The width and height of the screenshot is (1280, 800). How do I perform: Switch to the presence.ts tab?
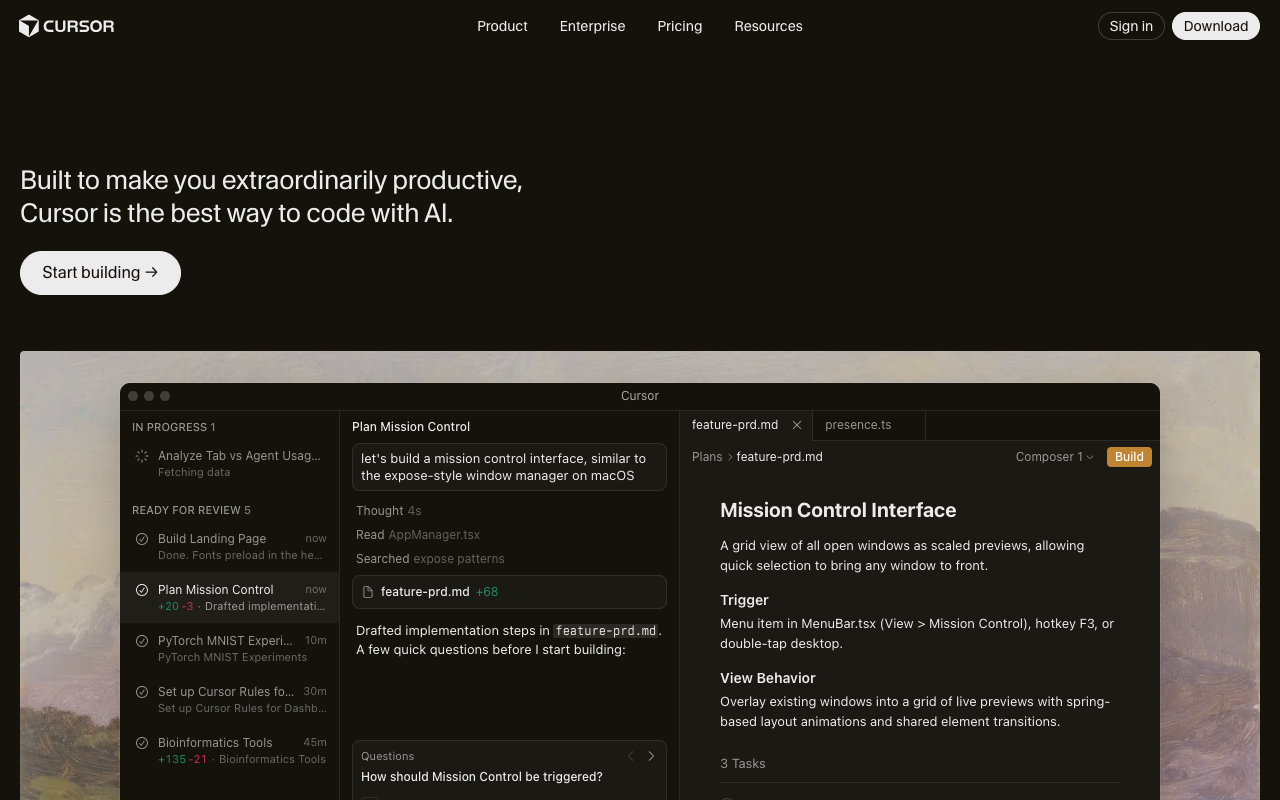pos(858,425)
